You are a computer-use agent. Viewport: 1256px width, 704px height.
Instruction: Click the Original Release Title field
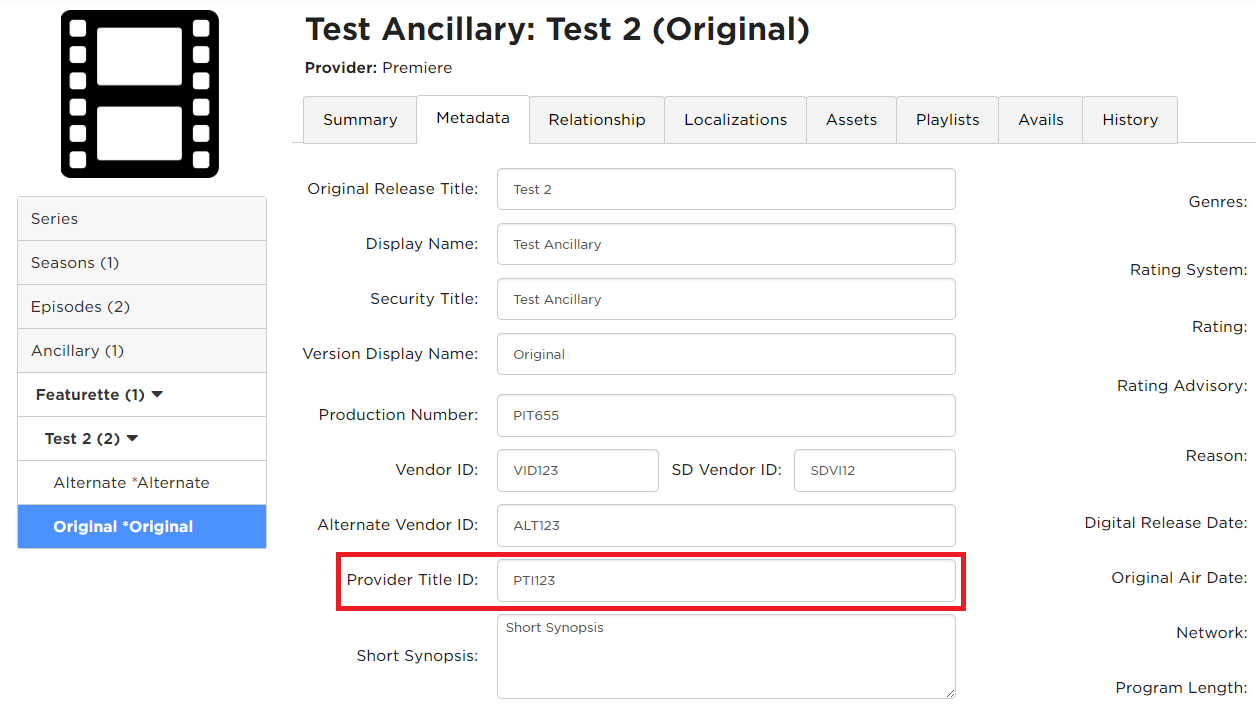point(726,189)
